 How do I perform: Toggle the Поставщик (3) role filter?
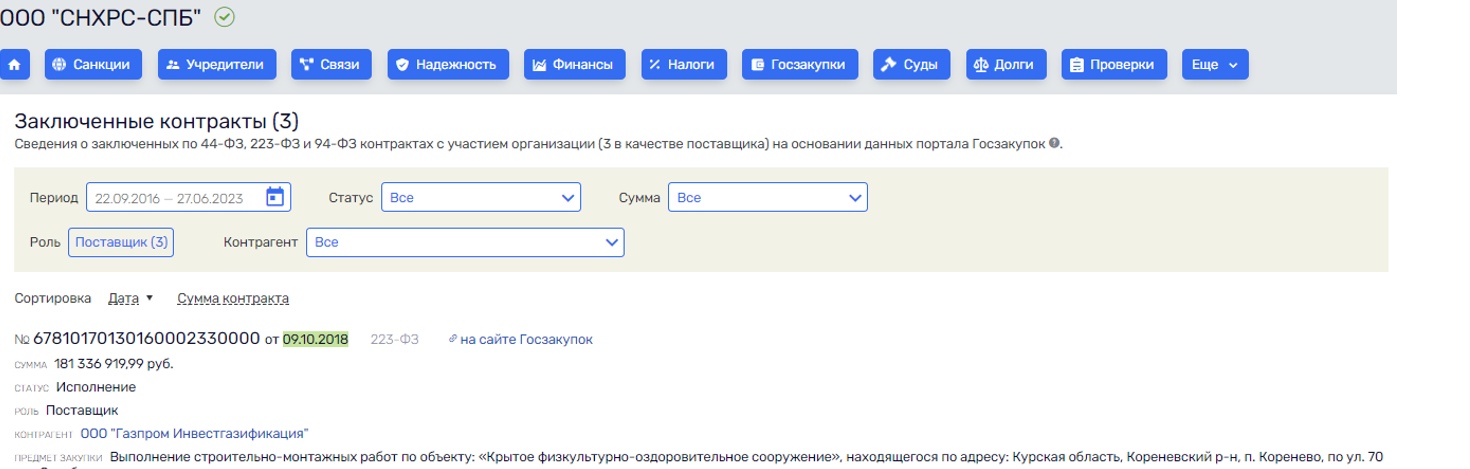(x=121, y=242)
